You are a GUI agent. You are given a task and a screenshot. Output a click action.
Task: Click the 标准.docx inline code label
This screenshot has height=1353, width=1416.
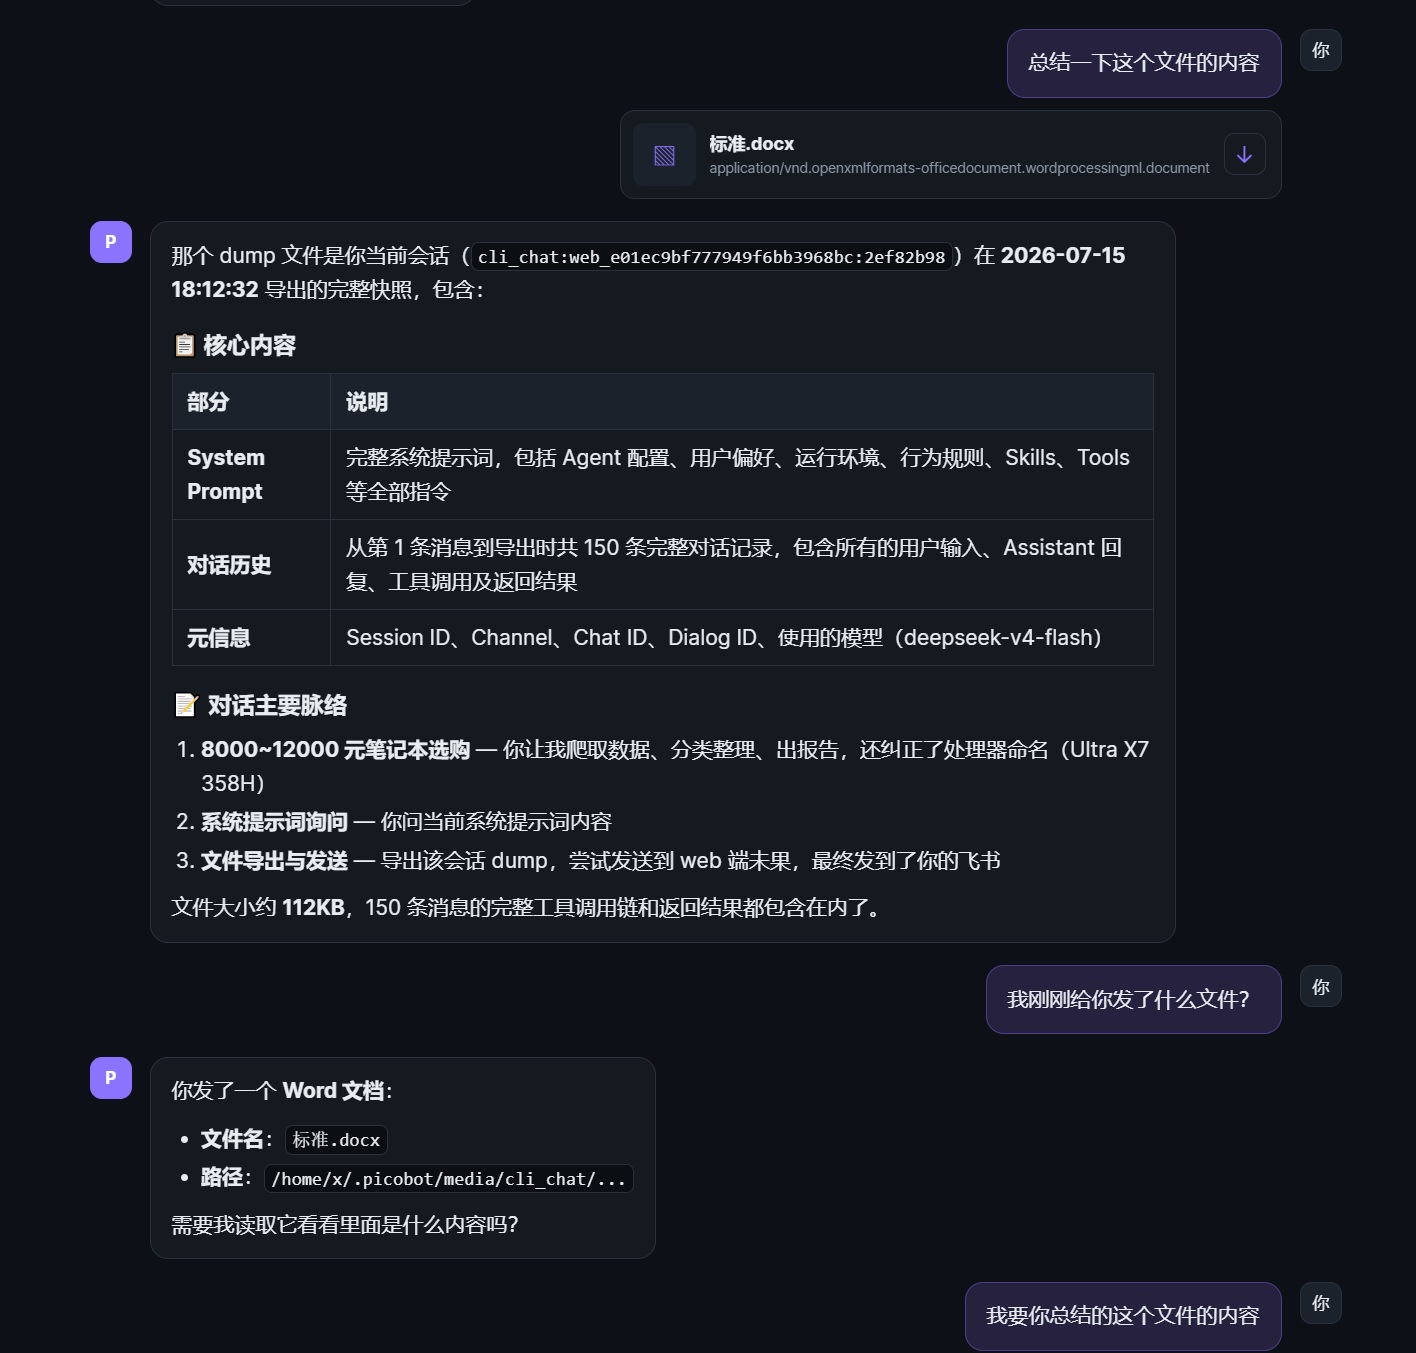(336, 1140)
